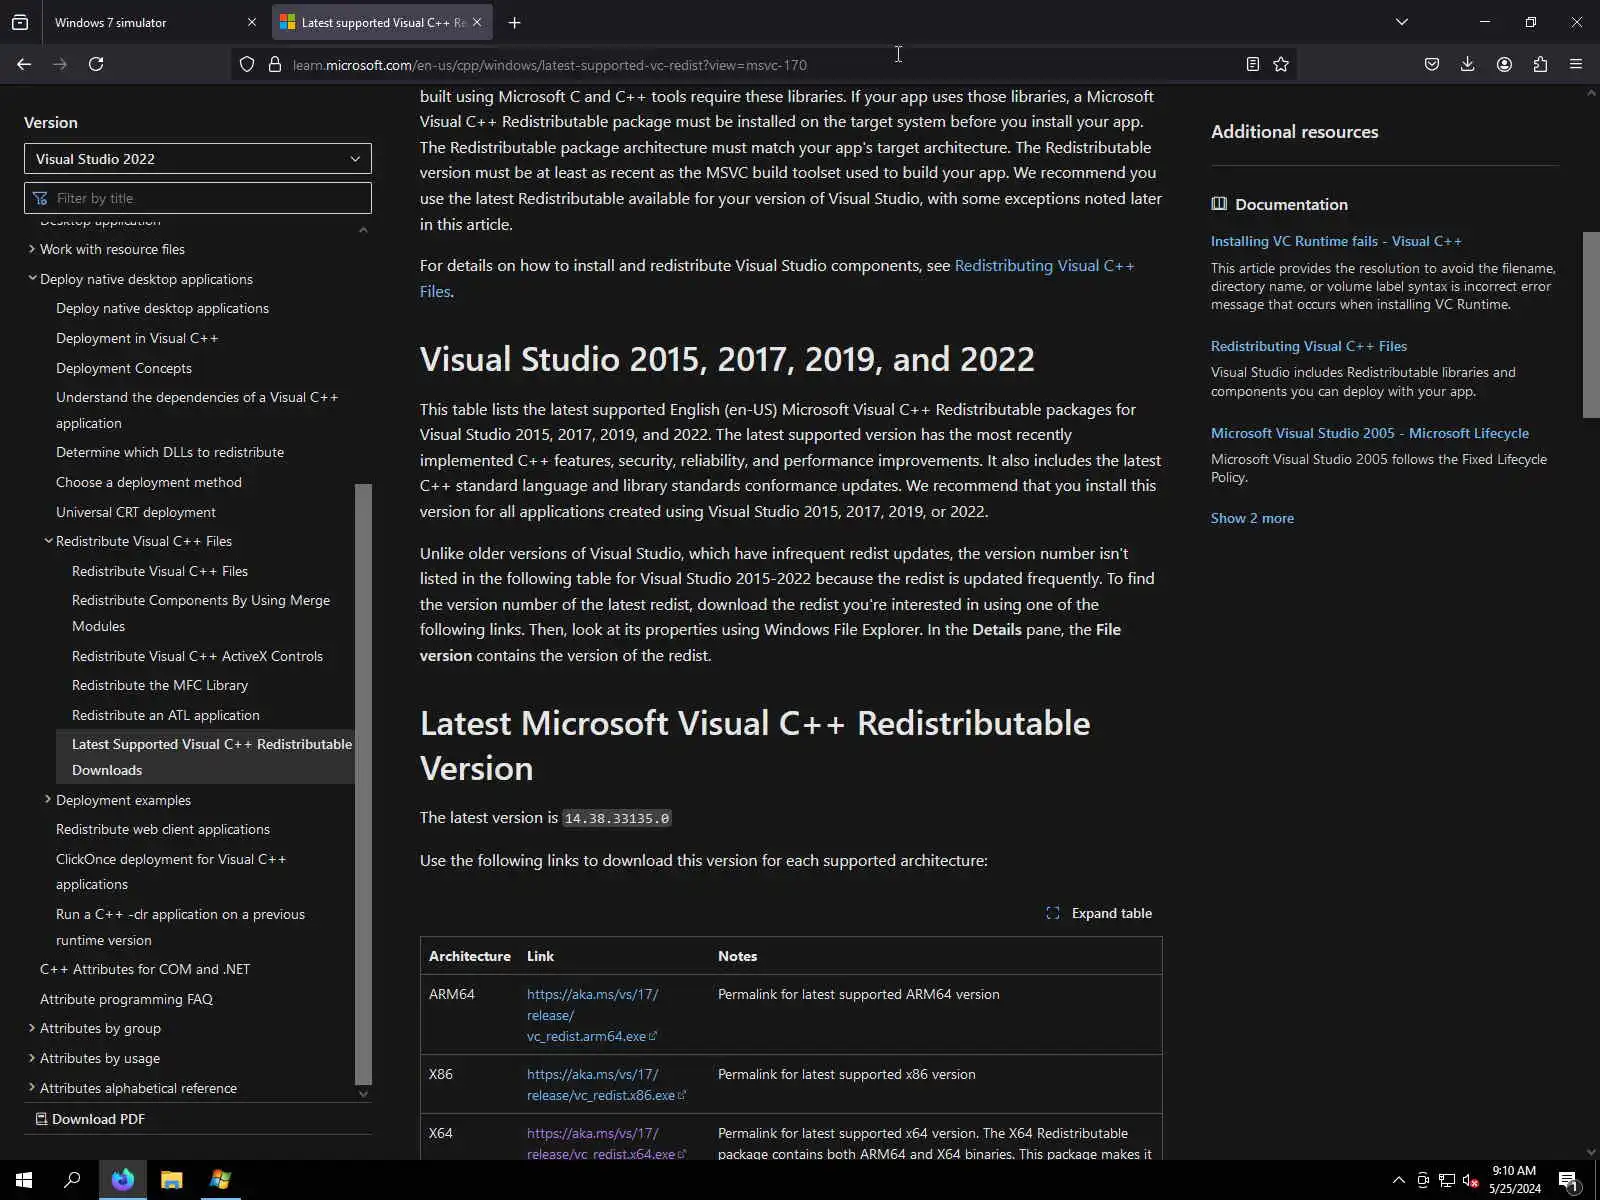Open a new browser tab
Image resolution: width=1600 pixels, height=1200 pixels.
(x=514, y=22)
